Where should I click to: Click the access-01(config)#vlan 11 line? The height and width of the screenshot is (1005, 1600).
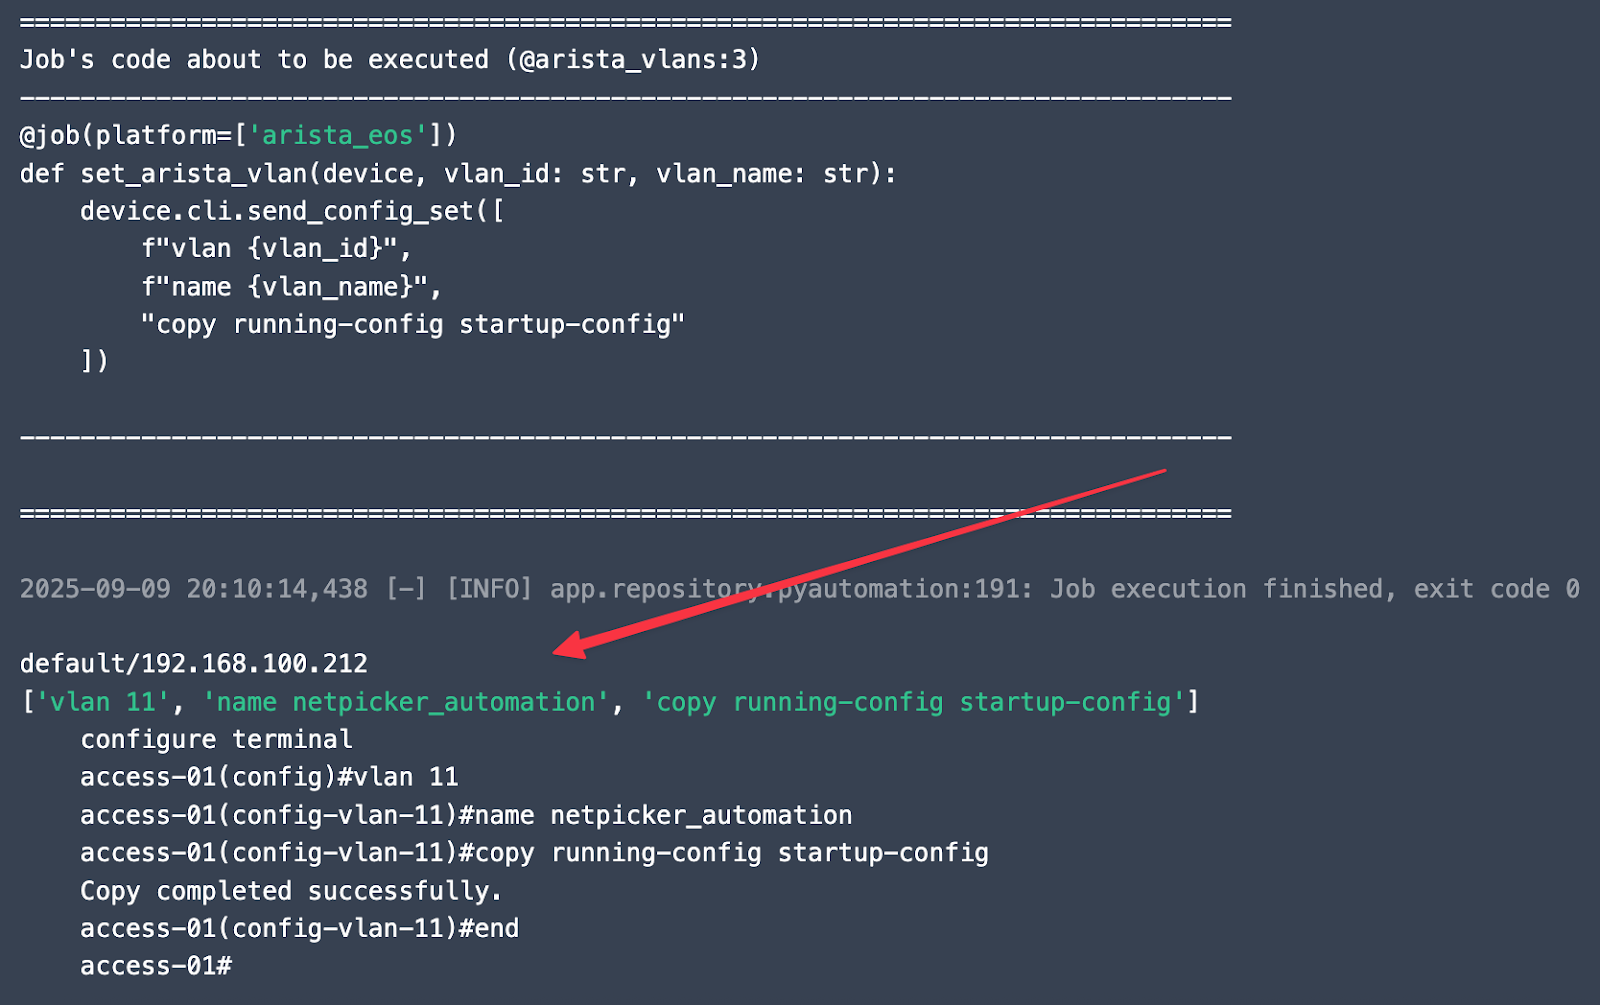[x=269, y=777]
